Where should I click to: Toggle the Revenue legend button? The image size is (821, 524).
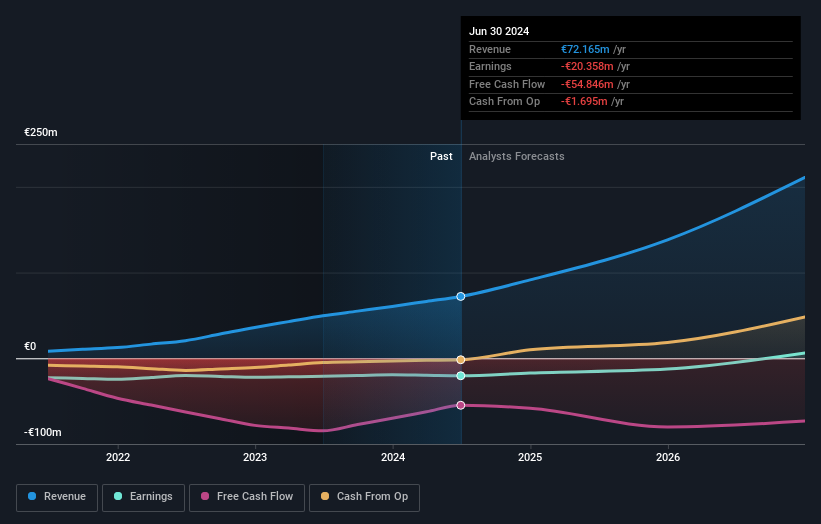[57, 497]
